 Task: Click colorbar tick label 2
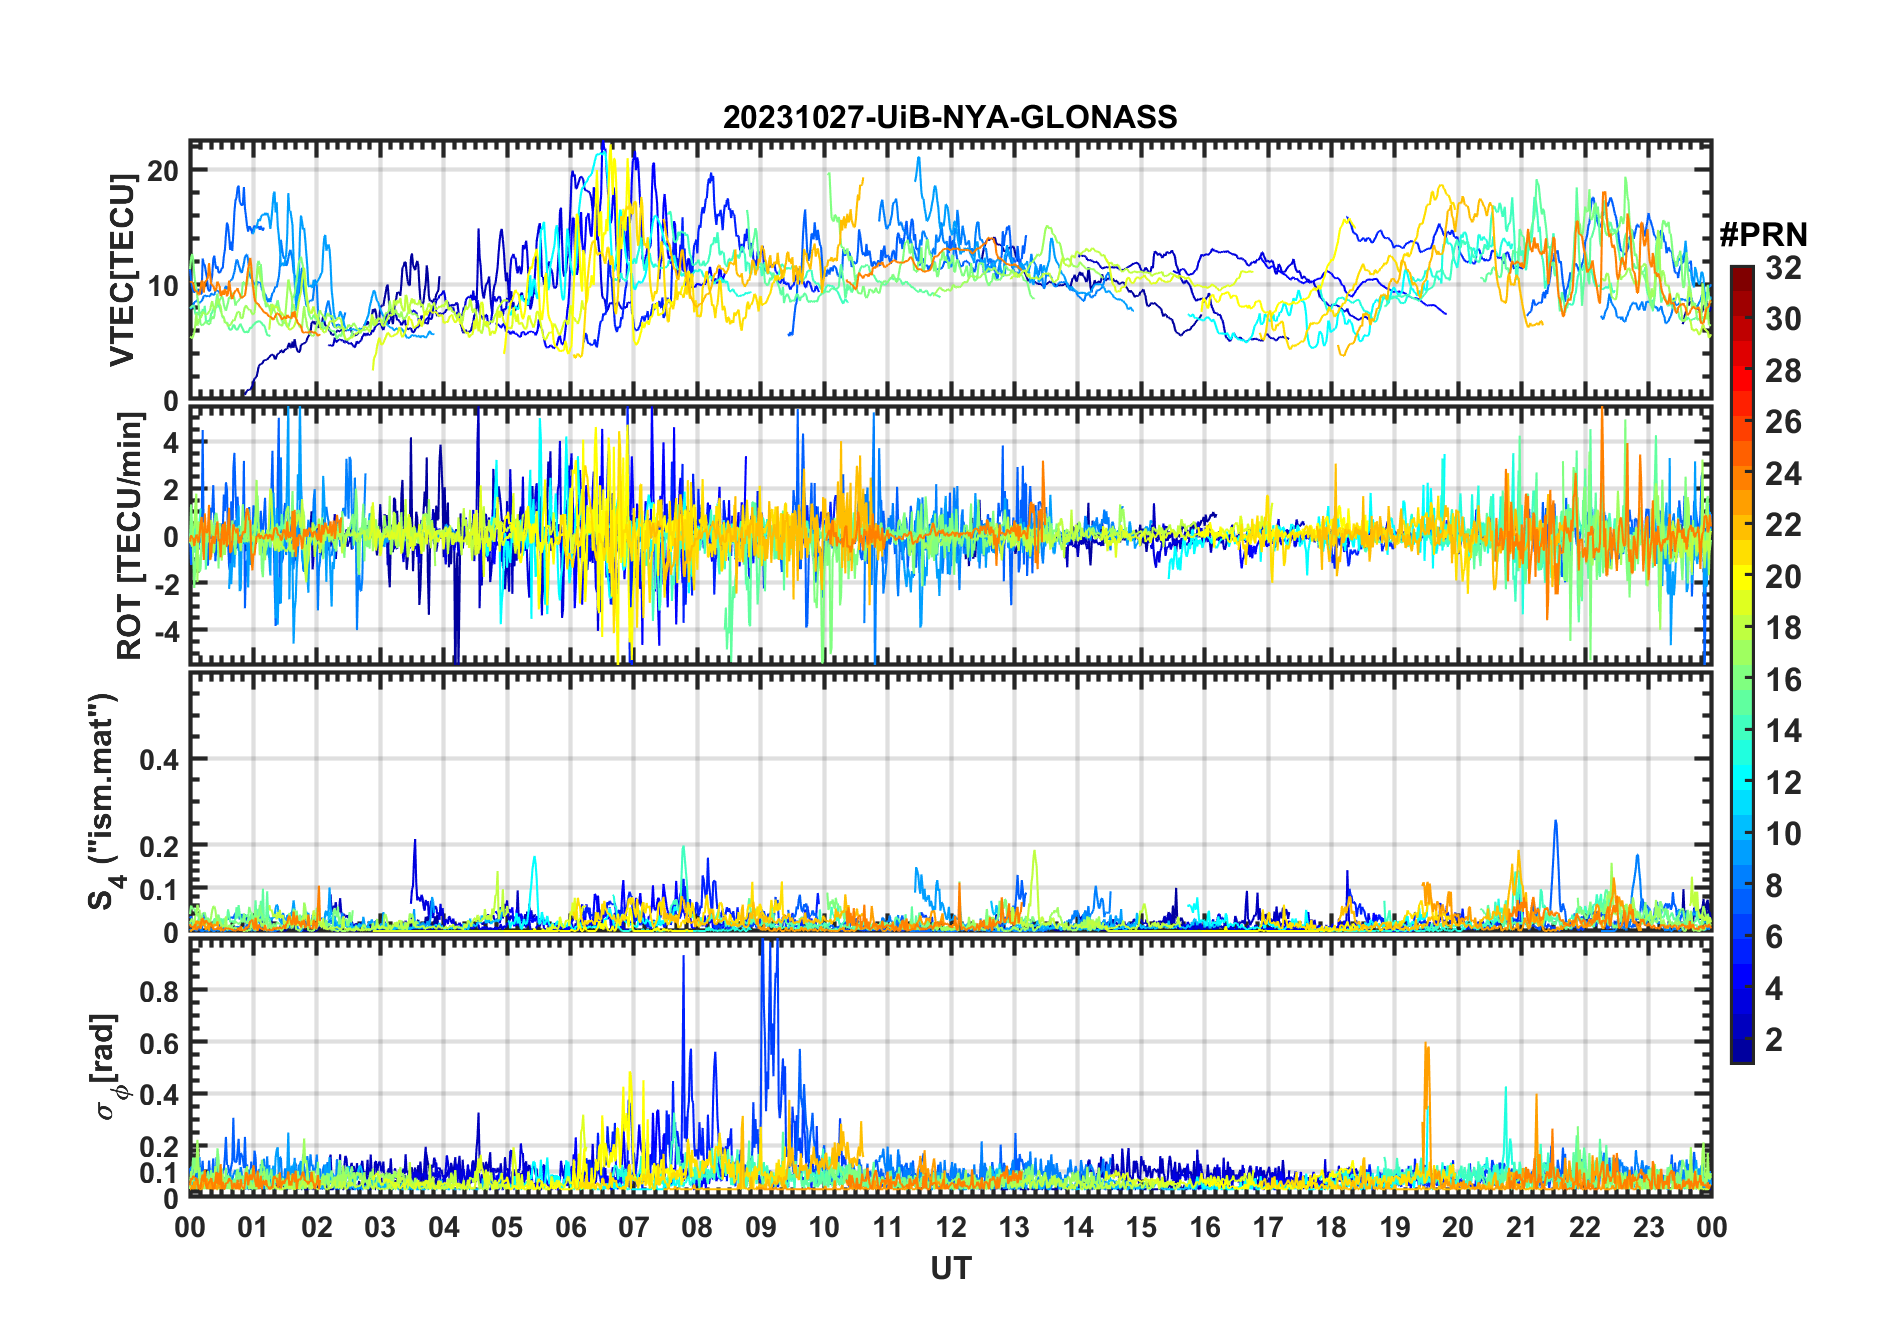click(x=1774, y=1040)
